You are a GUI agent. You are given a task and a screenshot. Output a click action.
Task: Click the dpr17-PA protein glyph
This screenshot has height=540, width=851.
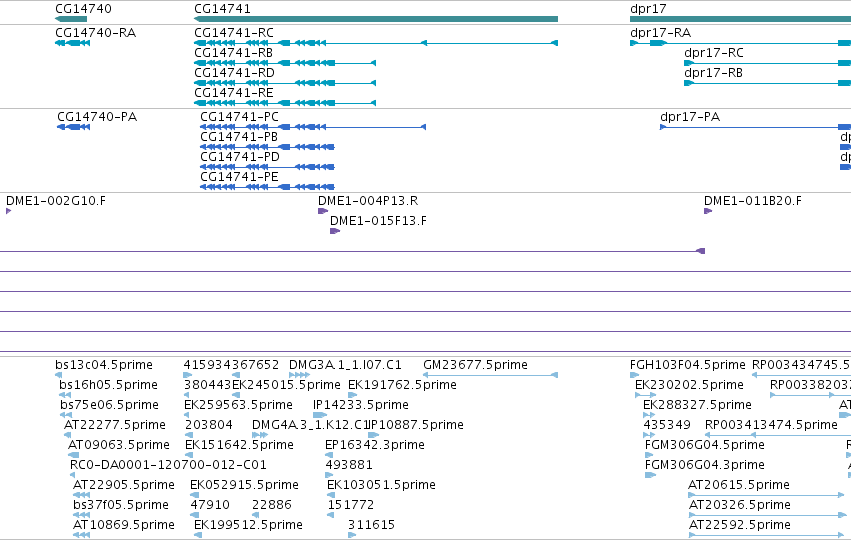(755, 127)
